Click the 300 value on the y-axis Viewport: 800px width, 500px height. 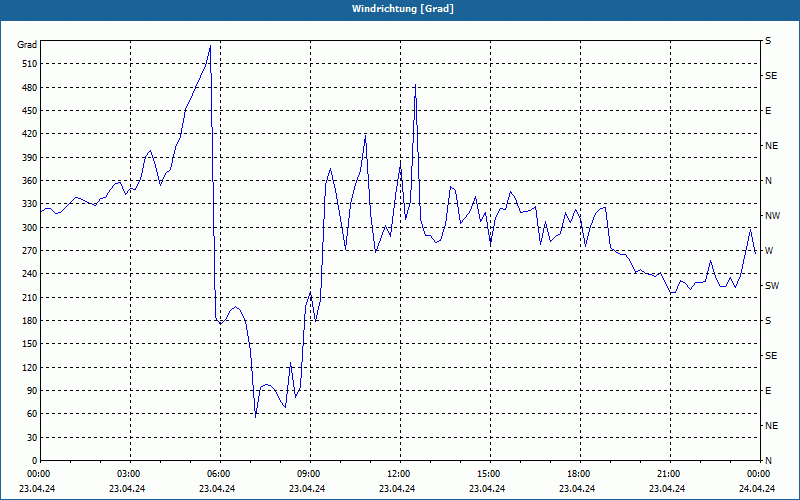coord(30,228)
